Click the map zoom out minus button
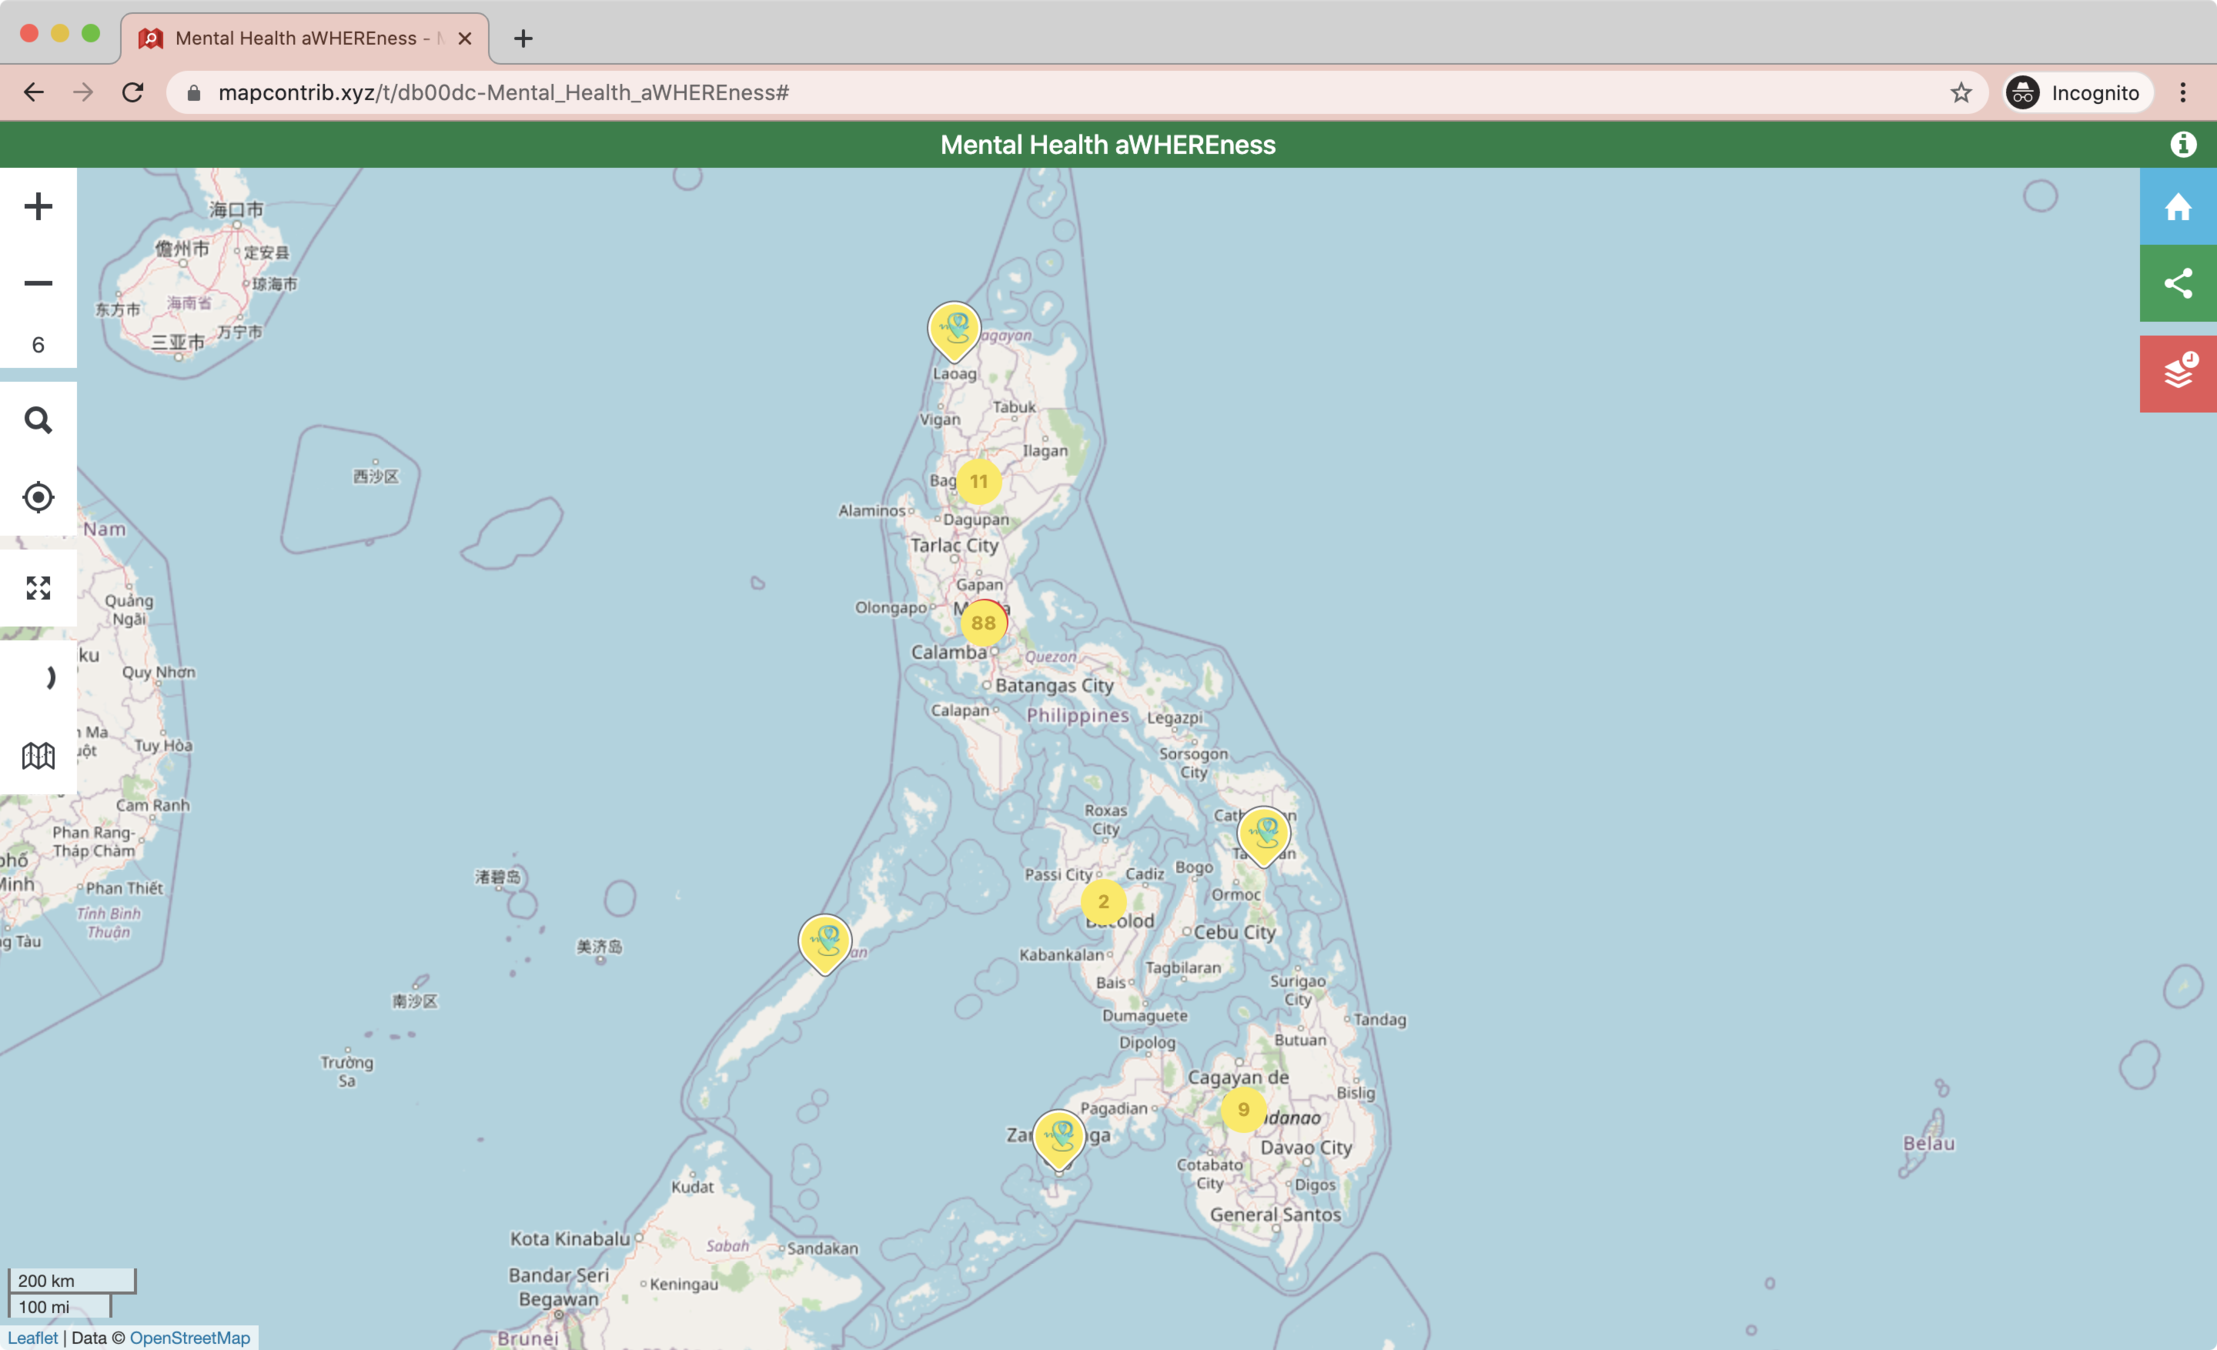2217x1350 pixels. click(38, 284)
